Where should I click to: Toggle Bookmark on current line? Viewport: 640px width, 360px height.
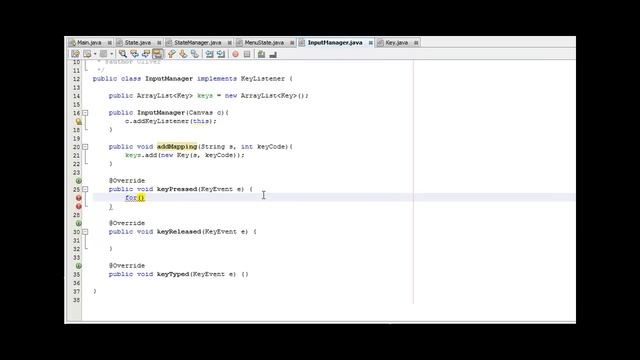[x=195, y=54]
